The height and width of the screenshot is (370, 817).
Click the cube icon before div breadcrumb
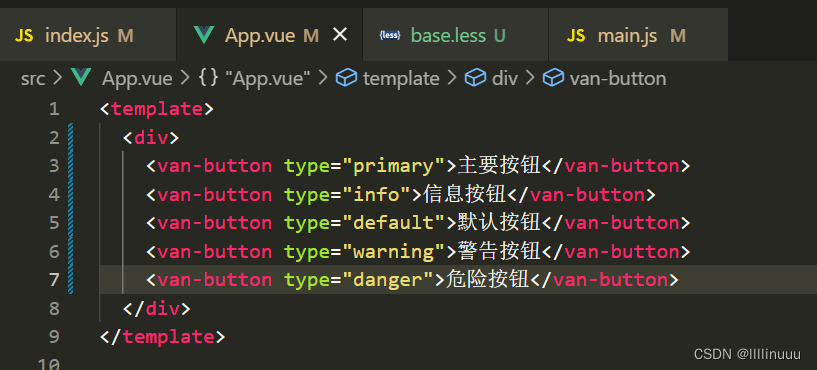coord(475,78)
